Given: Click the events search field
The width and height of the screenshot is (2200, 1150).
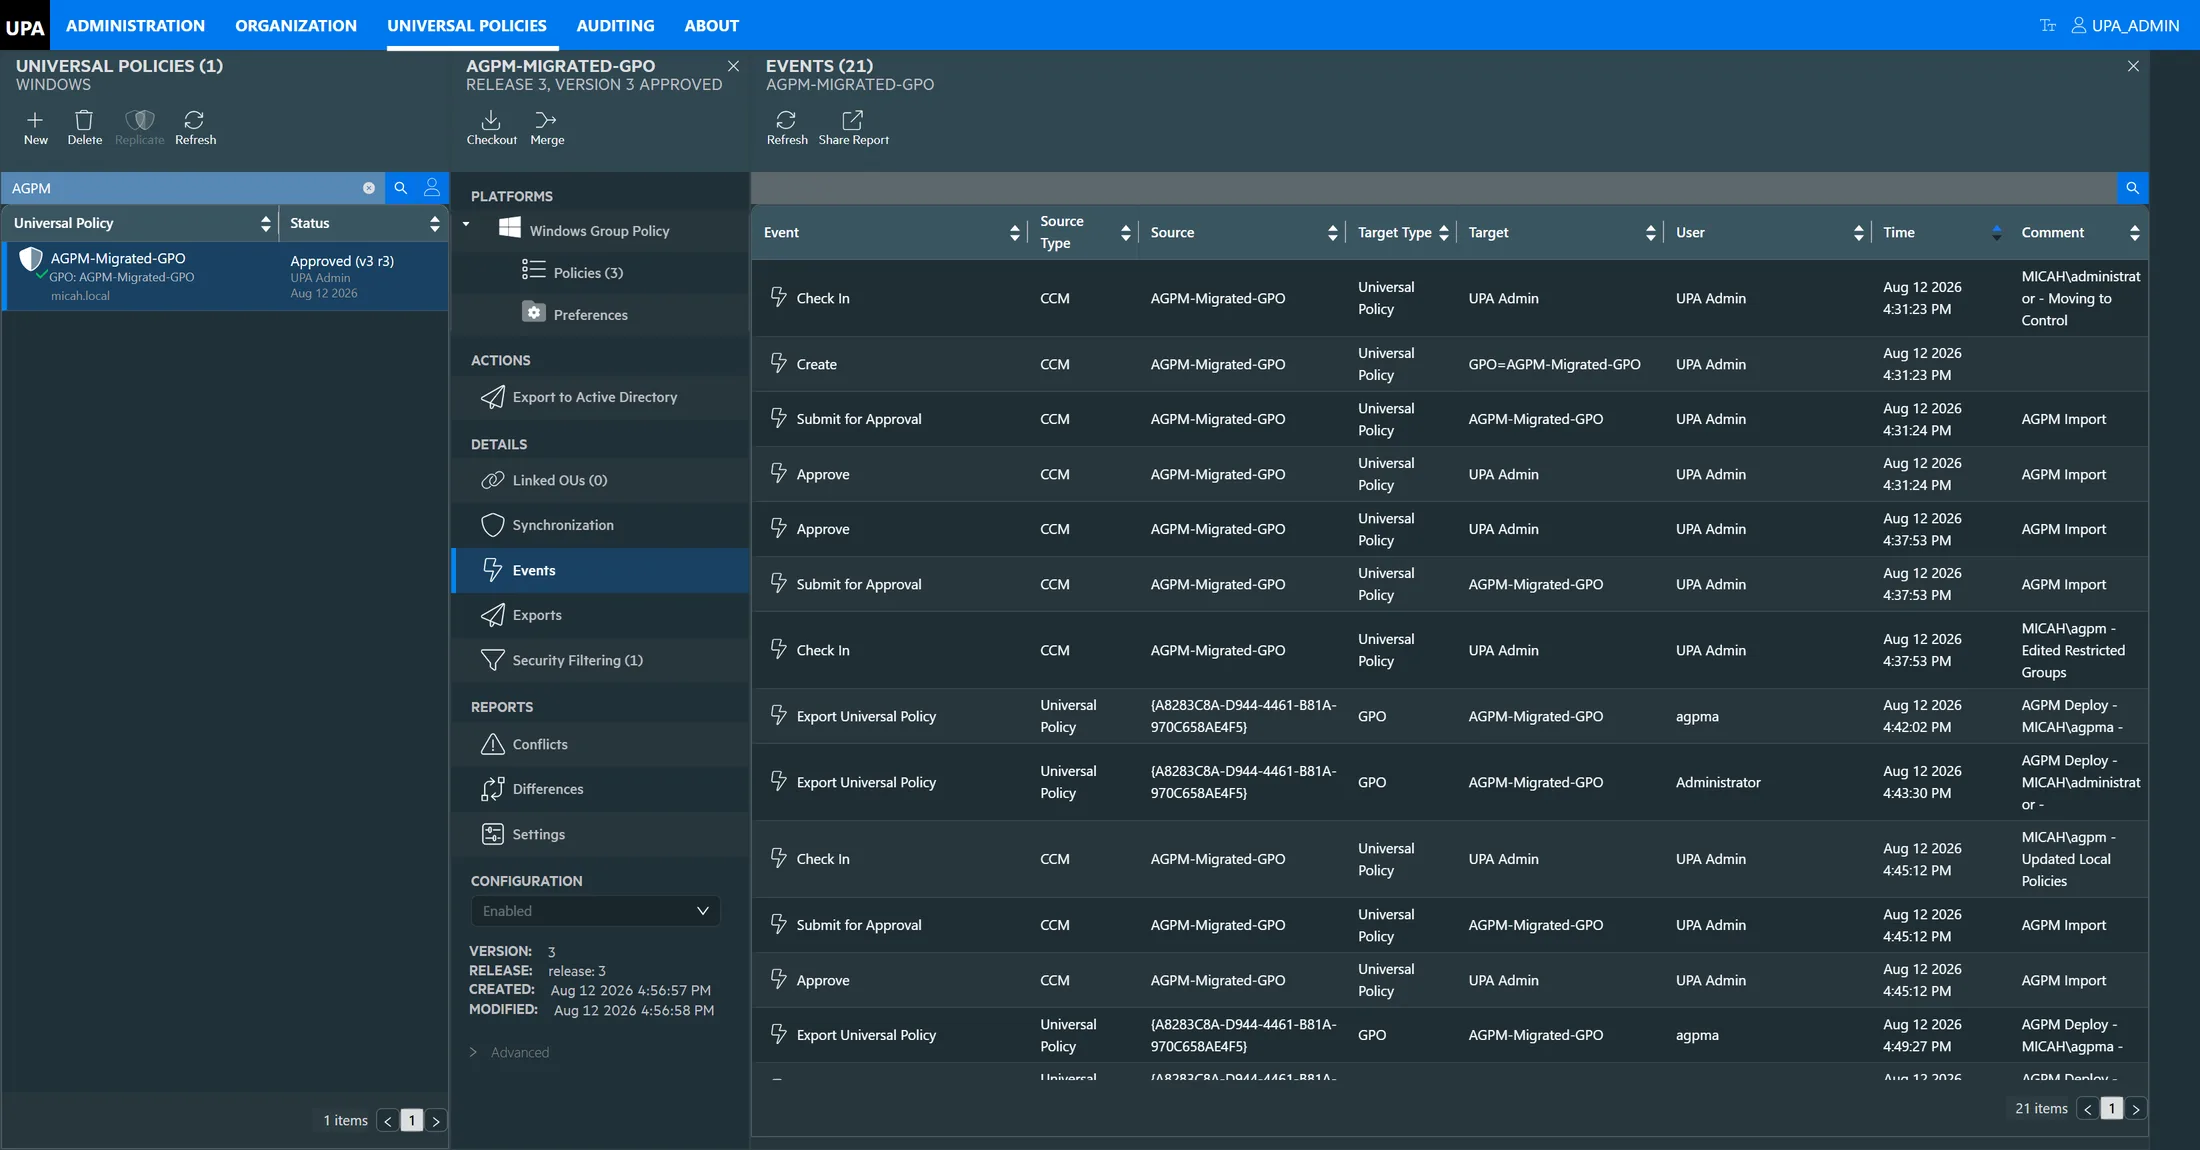Looking at the screenshot, I should 1434,188.
